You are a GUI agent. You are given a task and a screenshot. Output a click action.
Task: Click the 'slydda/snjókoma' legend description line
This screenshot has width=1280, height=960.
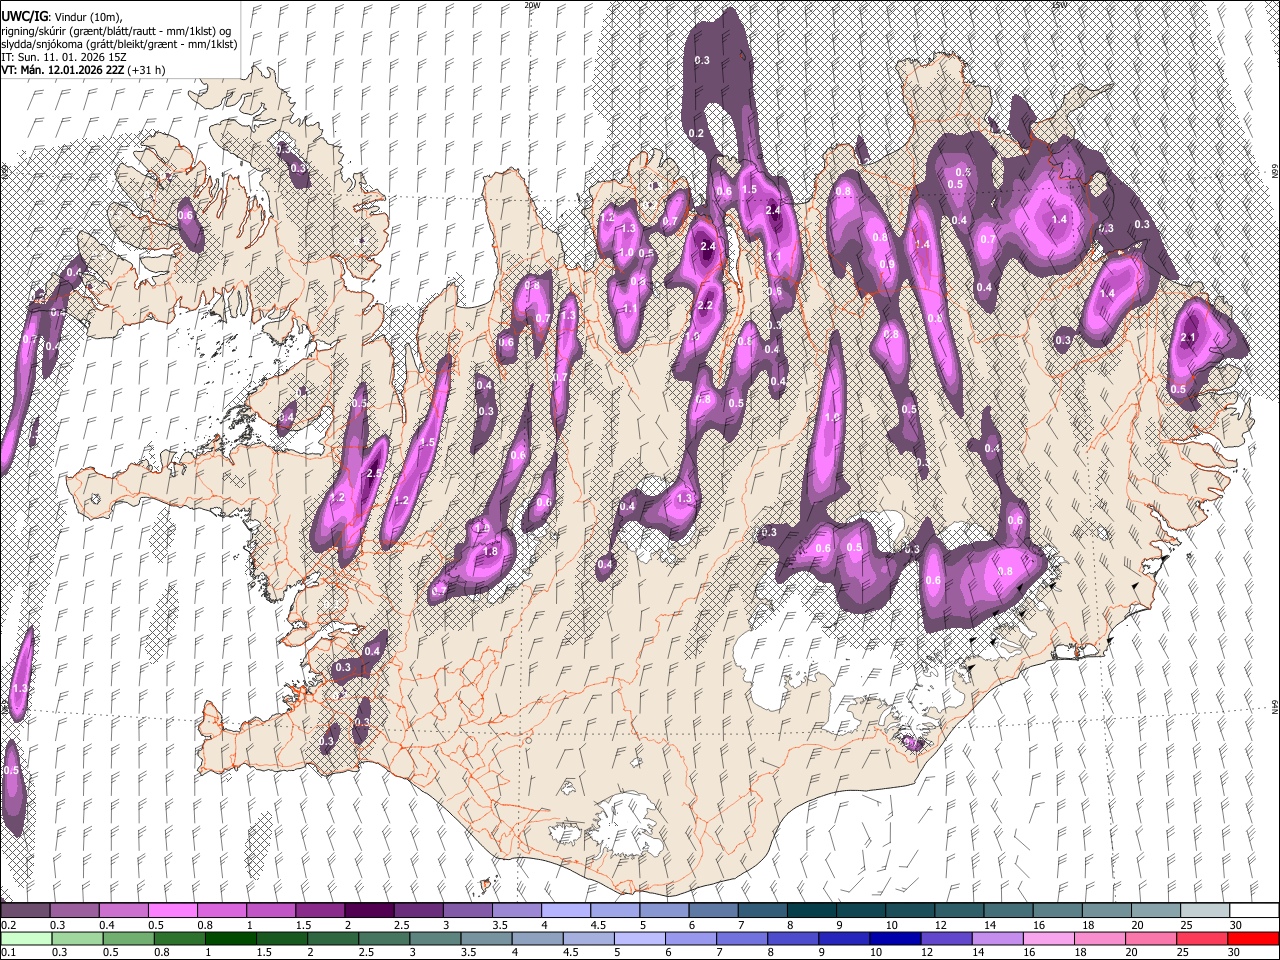tap(118, 44)
